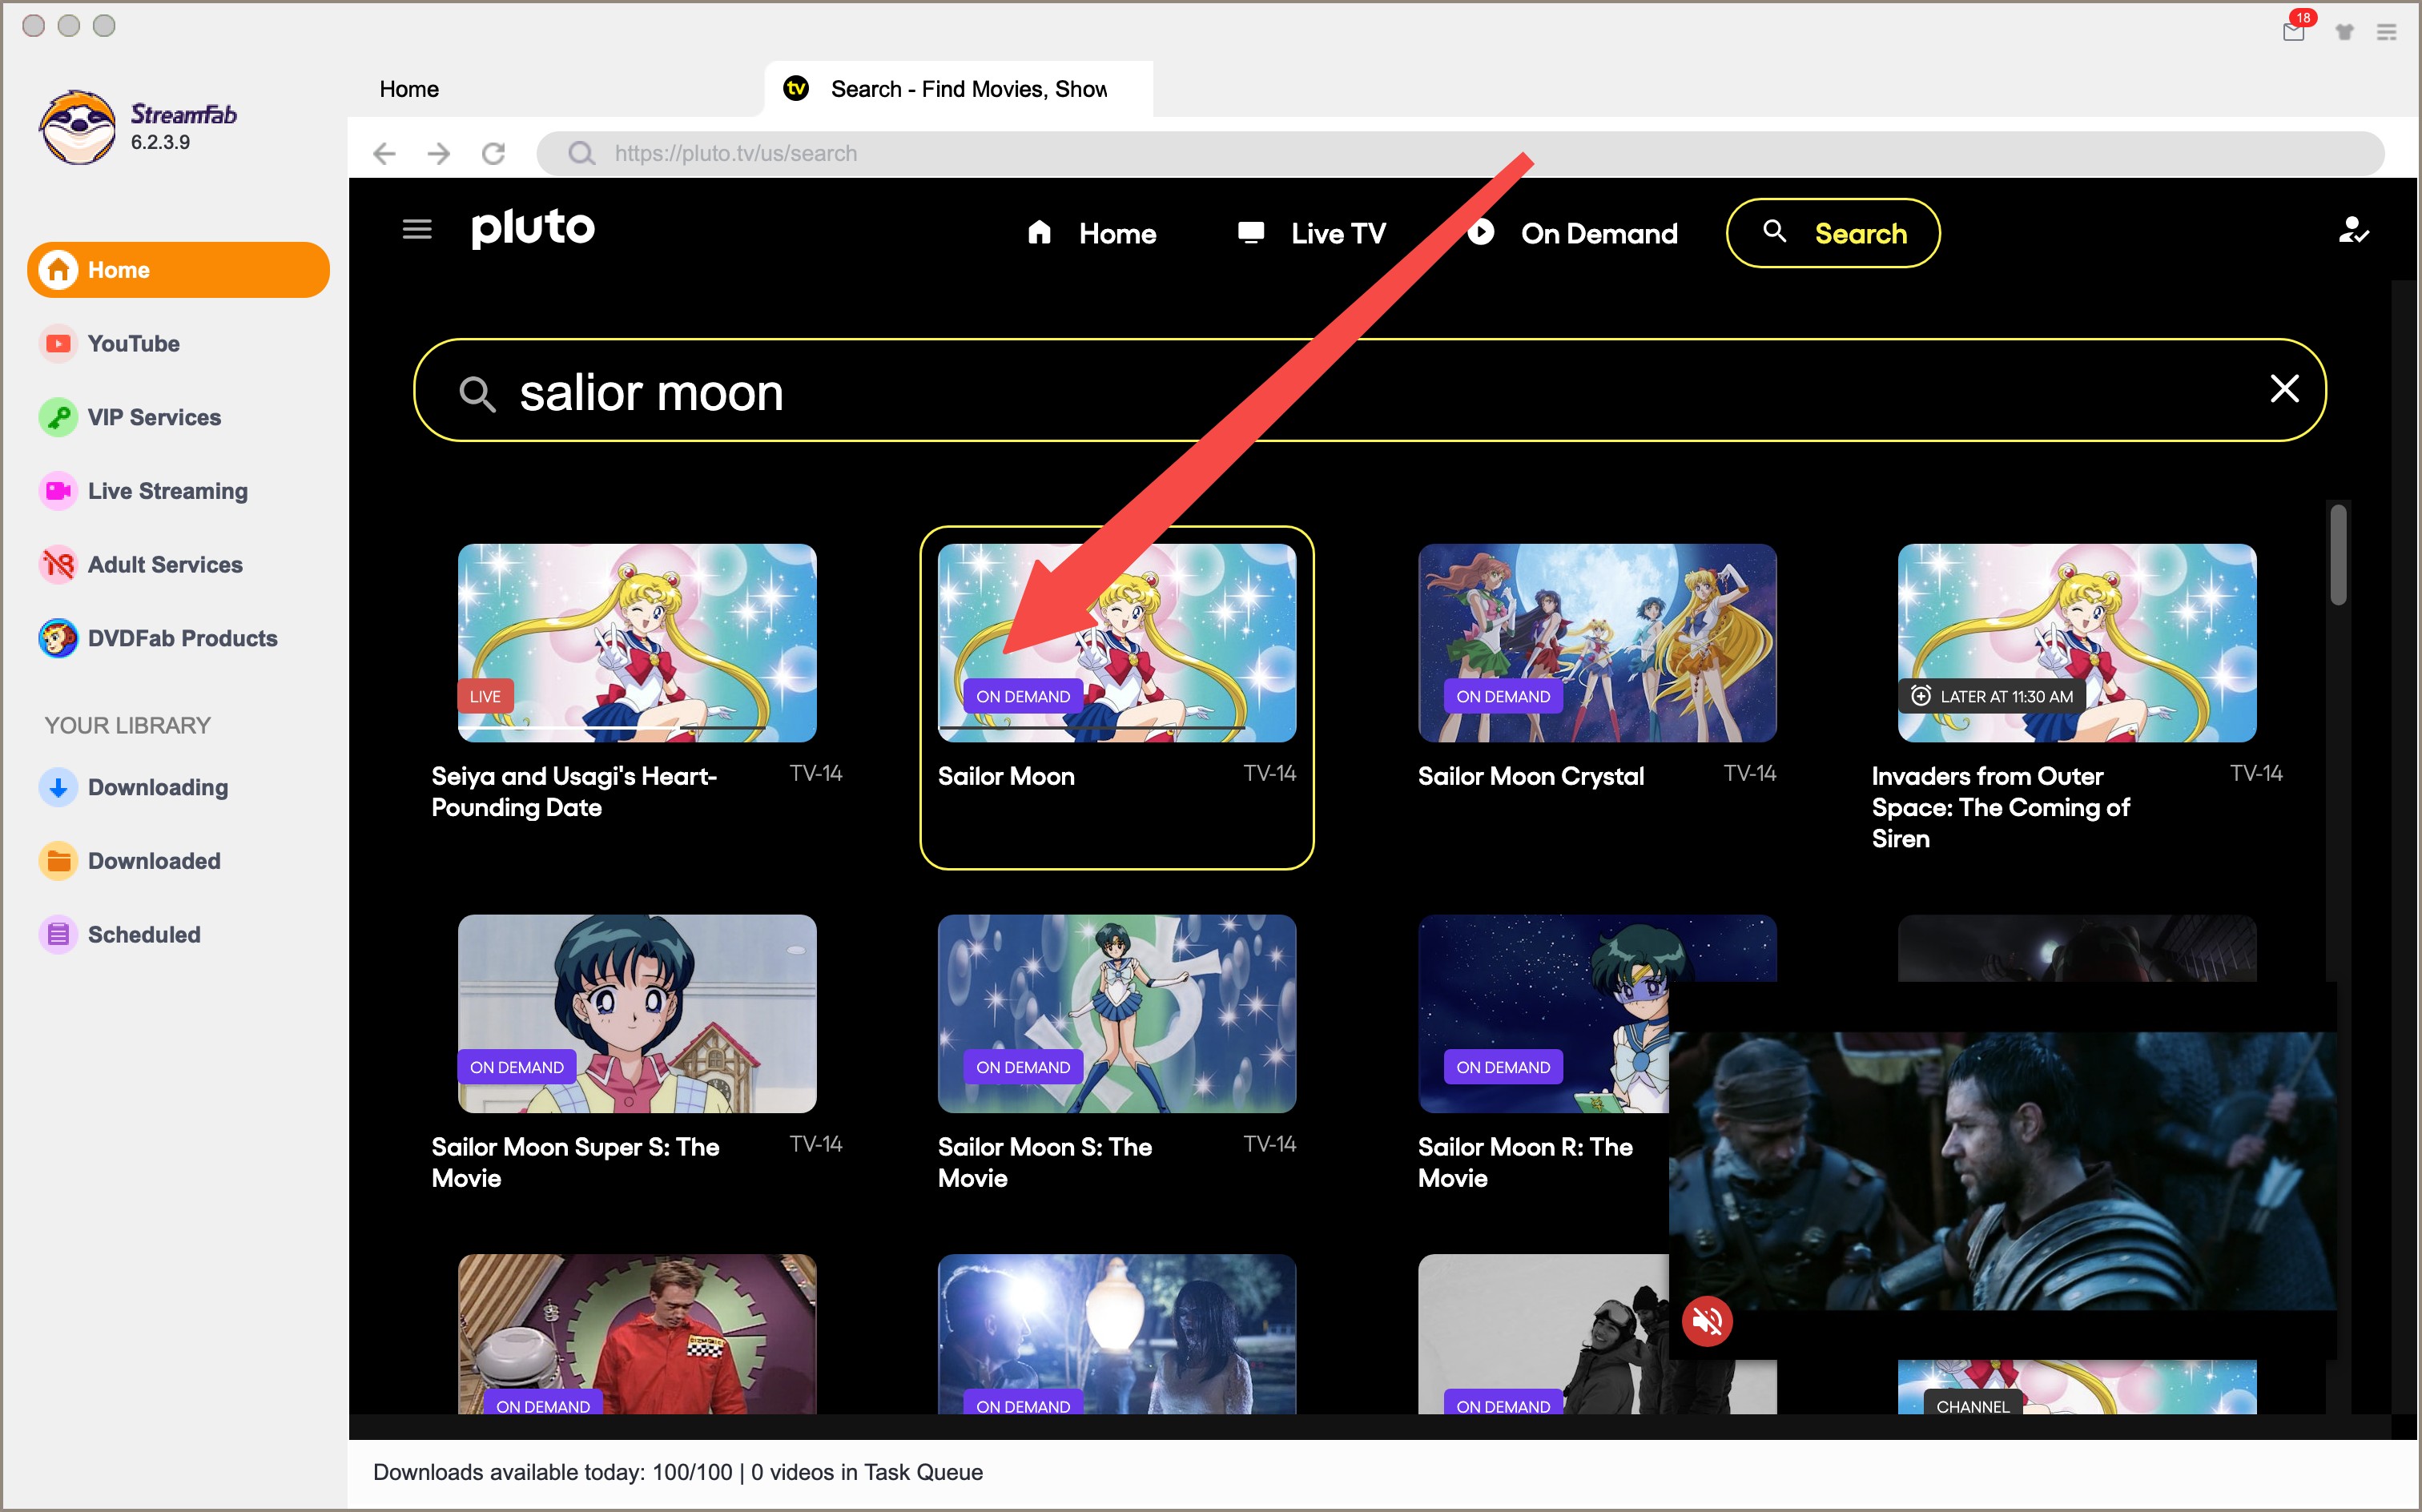Open the skin/theme shirt icon

2344,32
